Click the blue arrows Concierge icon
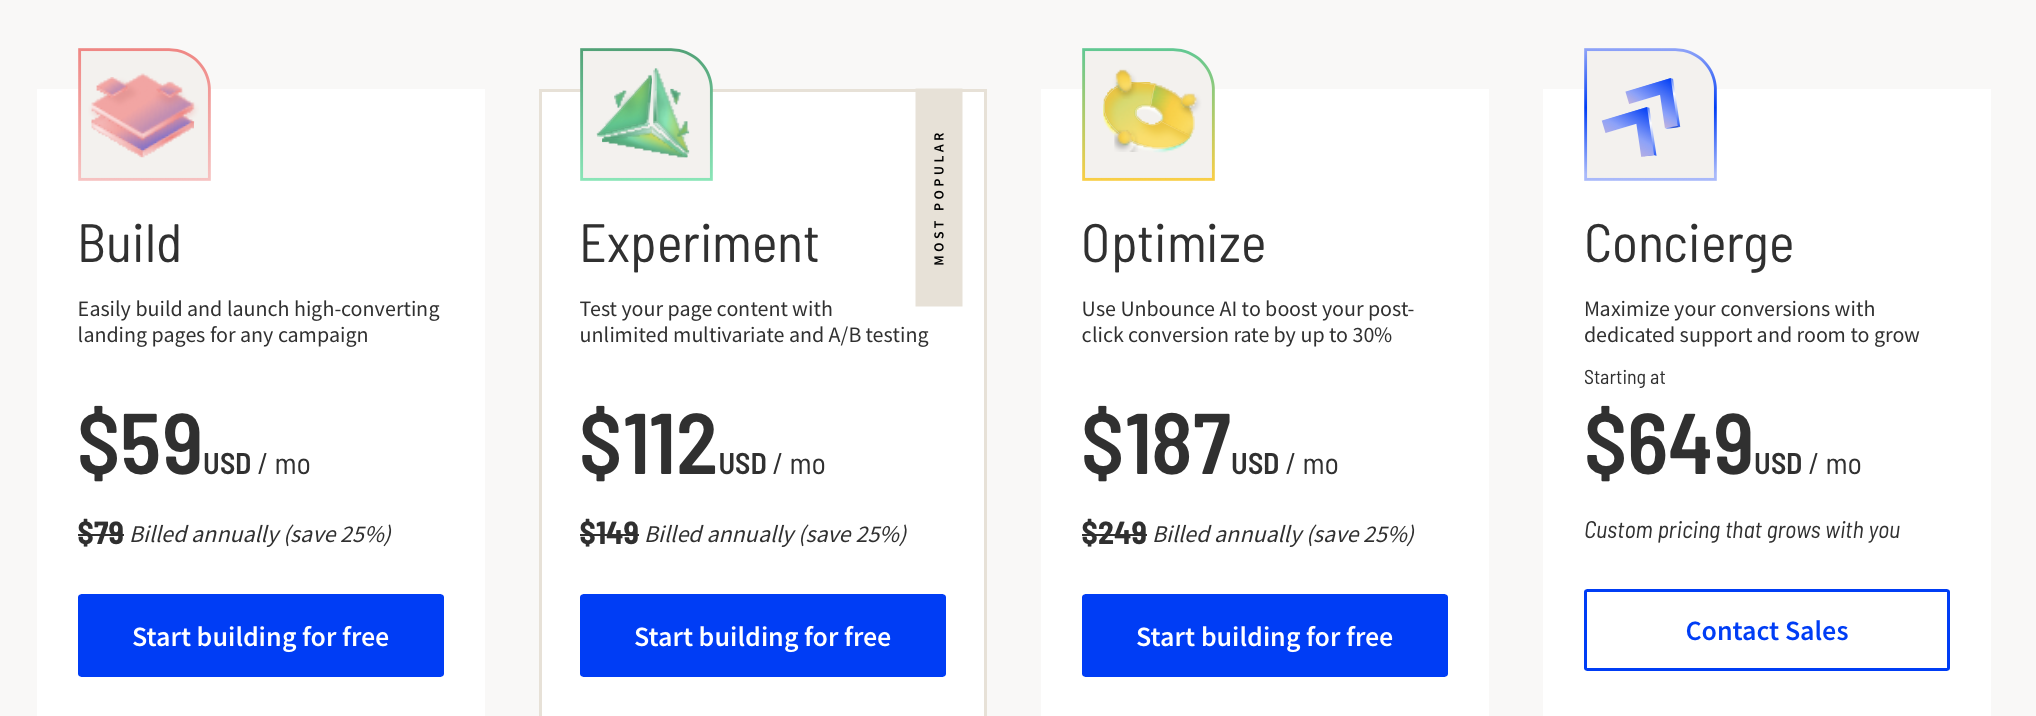Screen dimensions: 2036x716 point(1650,115)
